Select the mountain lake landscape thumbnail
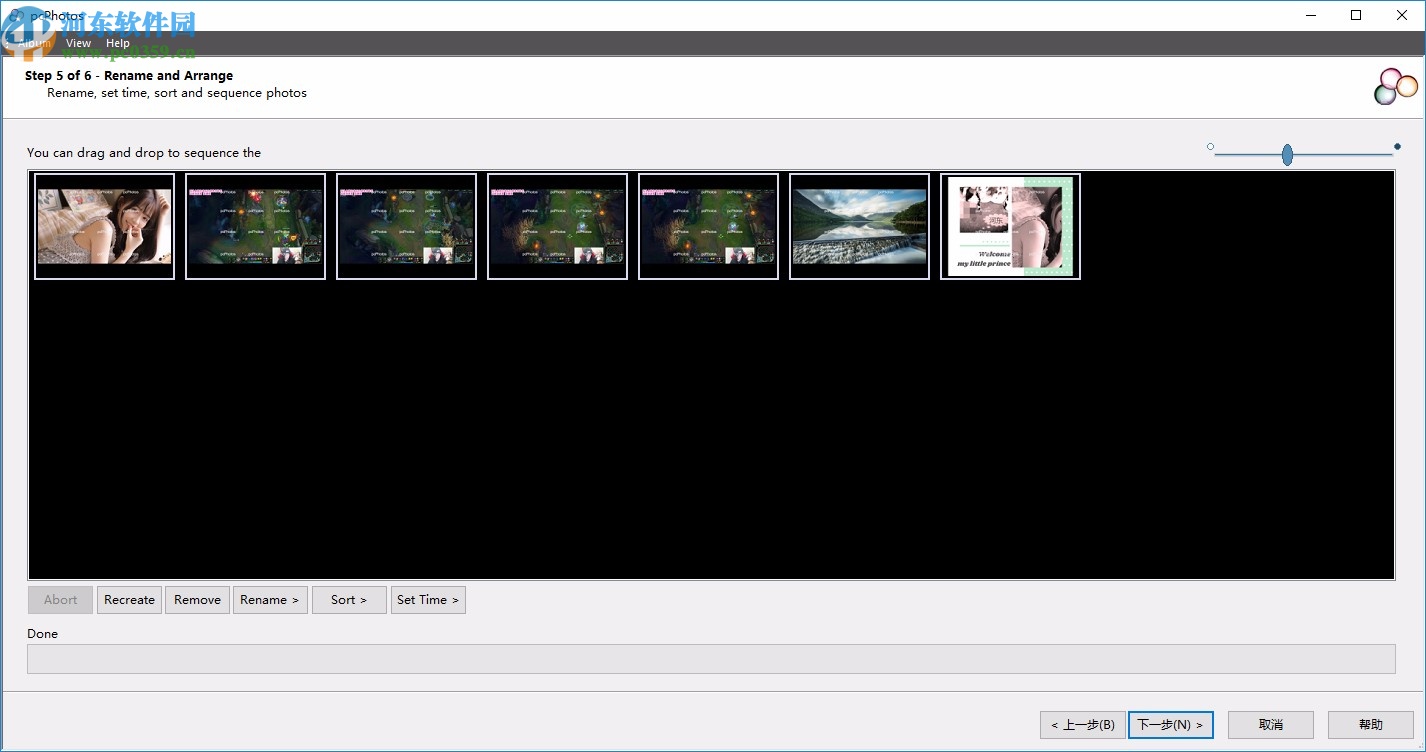Viewport: 1426px width, 752px height. (x=860, y=227)
